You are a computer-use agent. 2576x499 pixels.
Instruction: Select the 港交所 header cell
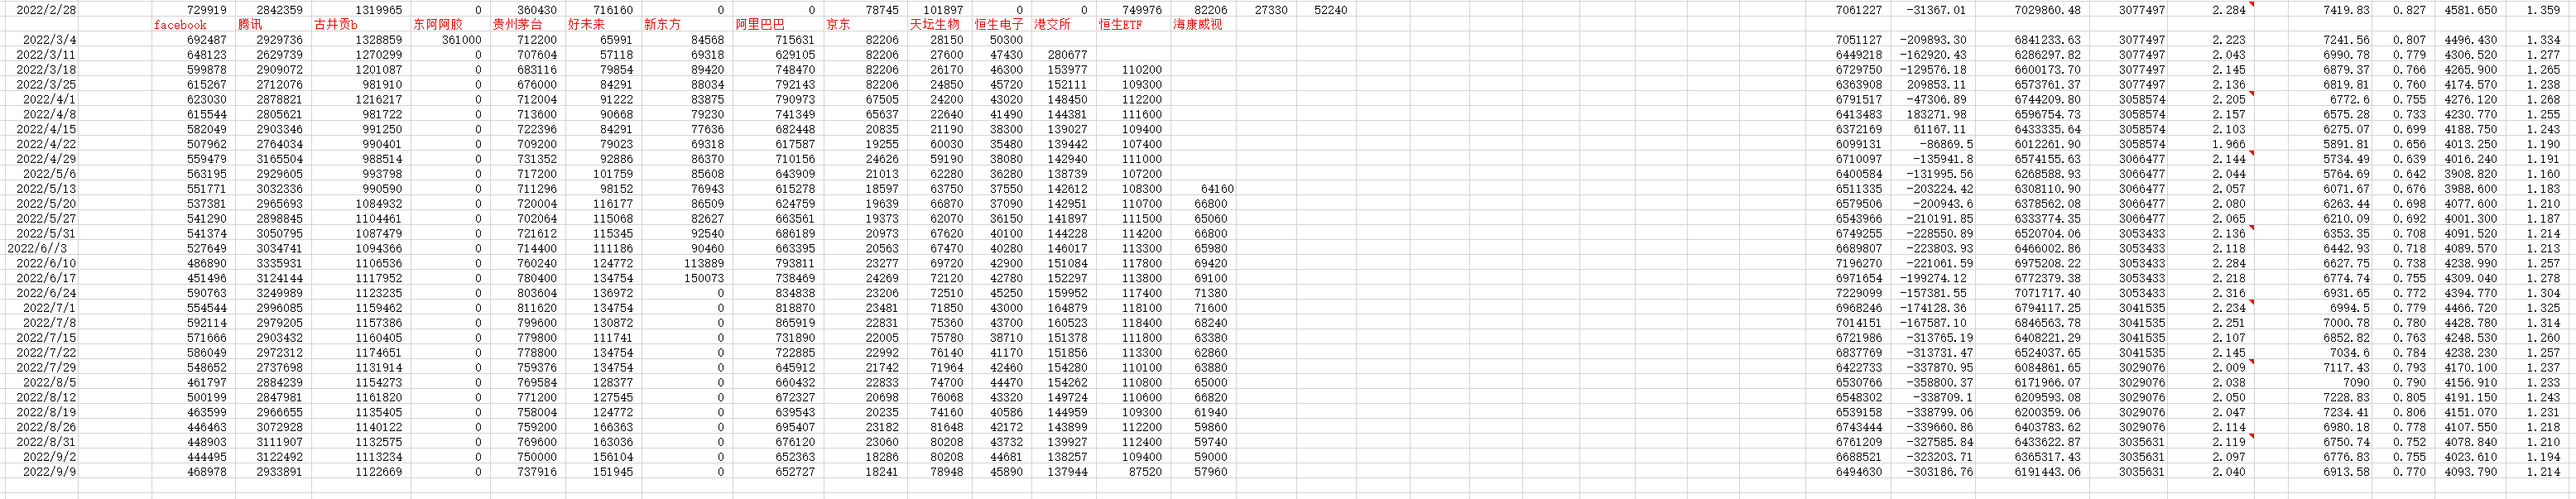pos(1063,25)
